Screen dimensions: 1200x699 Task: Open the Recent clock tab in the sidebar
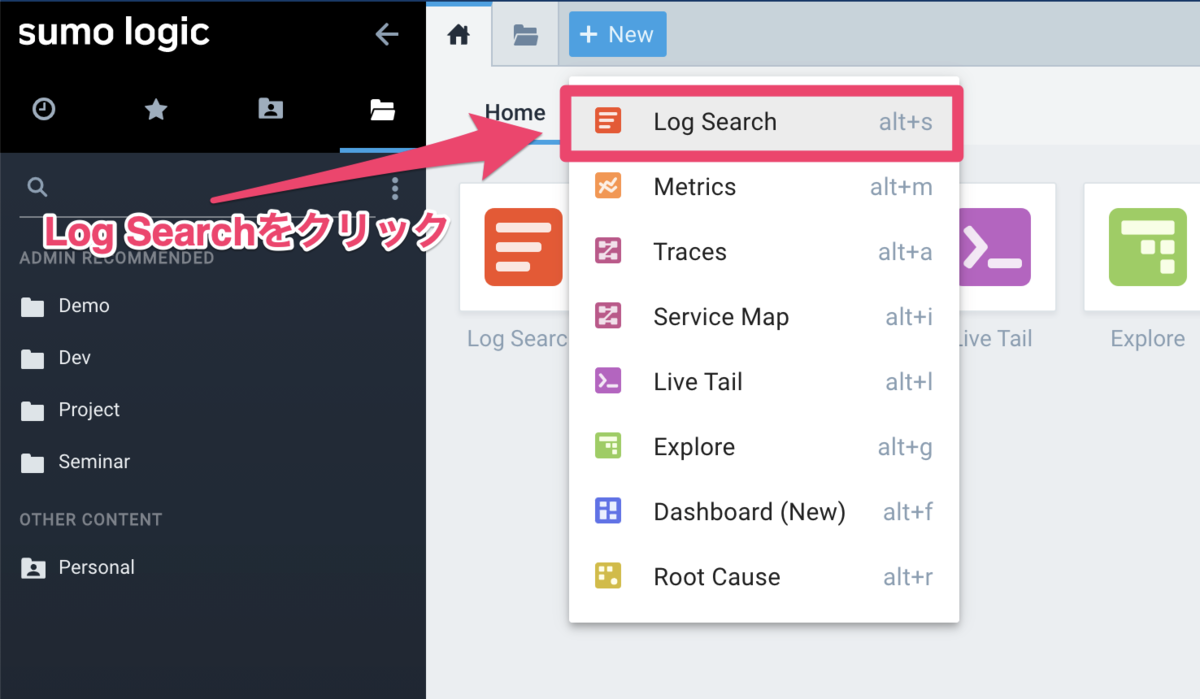tap(44, 109)
